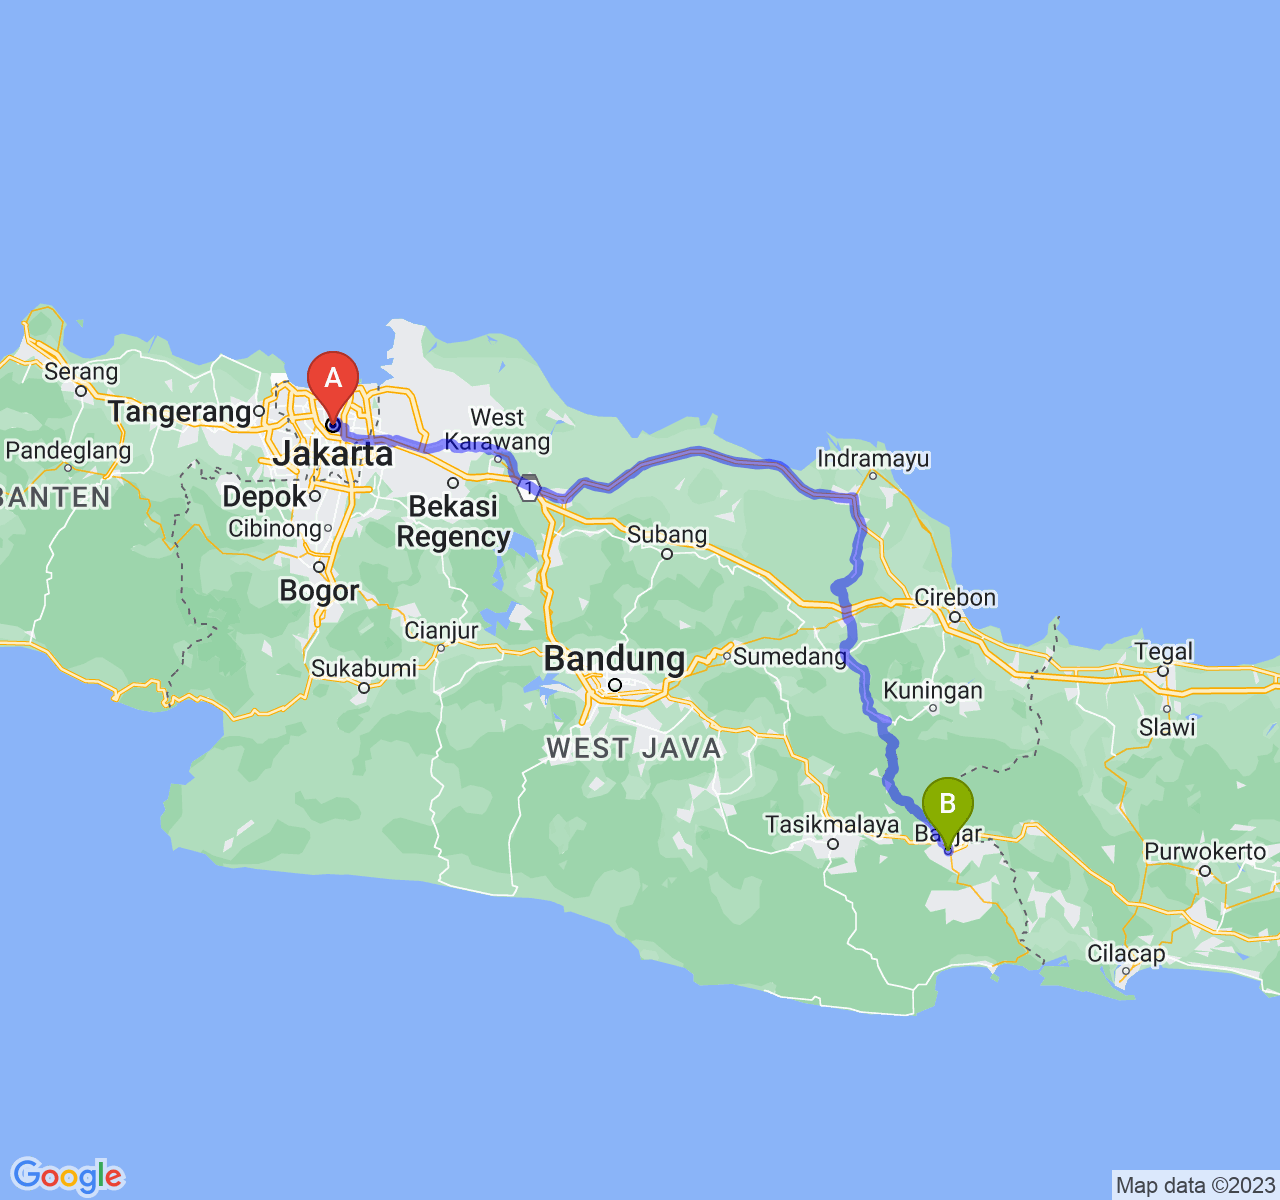Click the Pandeglang label
Image resolution: width=1280 pixels, height=1200 pixels.
tap(68, 451)
